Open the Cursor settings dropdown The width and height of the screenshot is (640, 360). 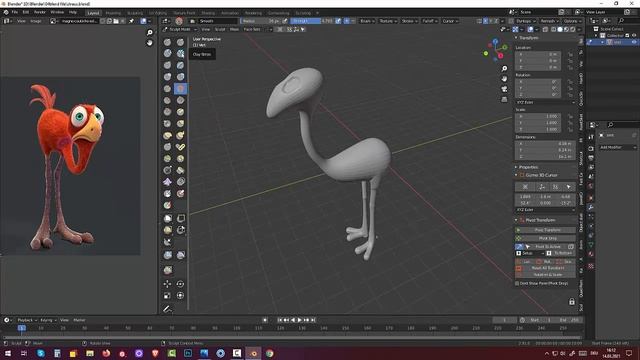pos(450,21)
